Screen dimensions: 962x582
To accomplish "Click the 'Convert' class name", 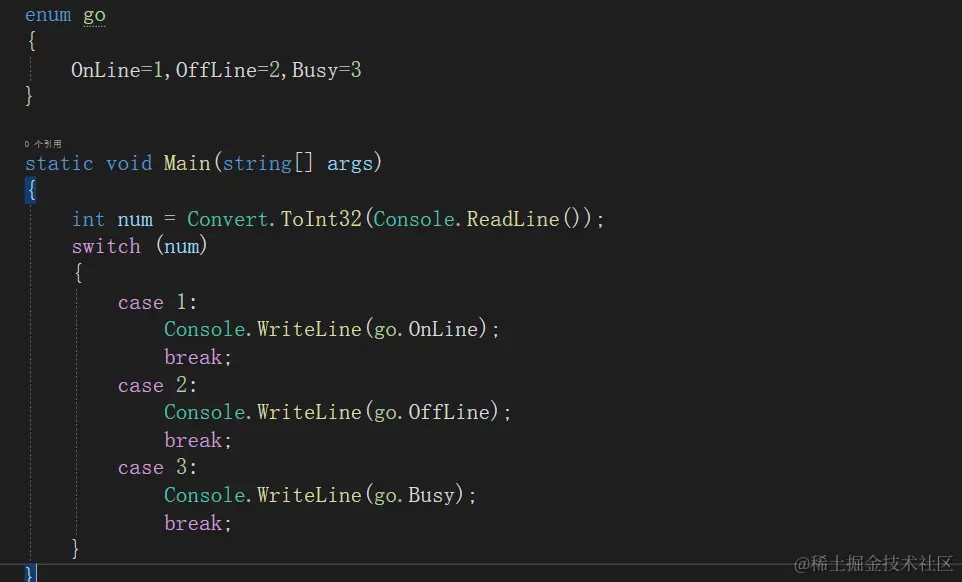I will click(x=228, y=219).
